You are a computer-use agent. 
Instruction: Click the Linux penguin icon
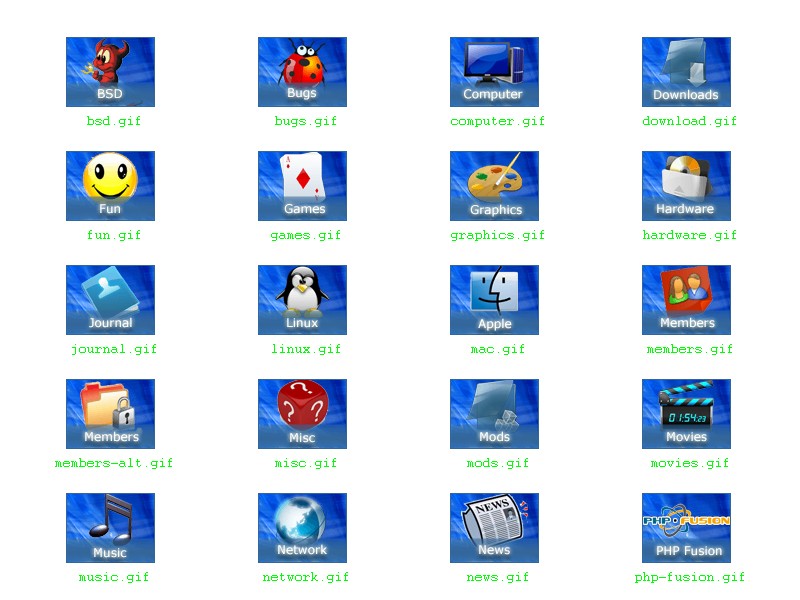[302, 300]
